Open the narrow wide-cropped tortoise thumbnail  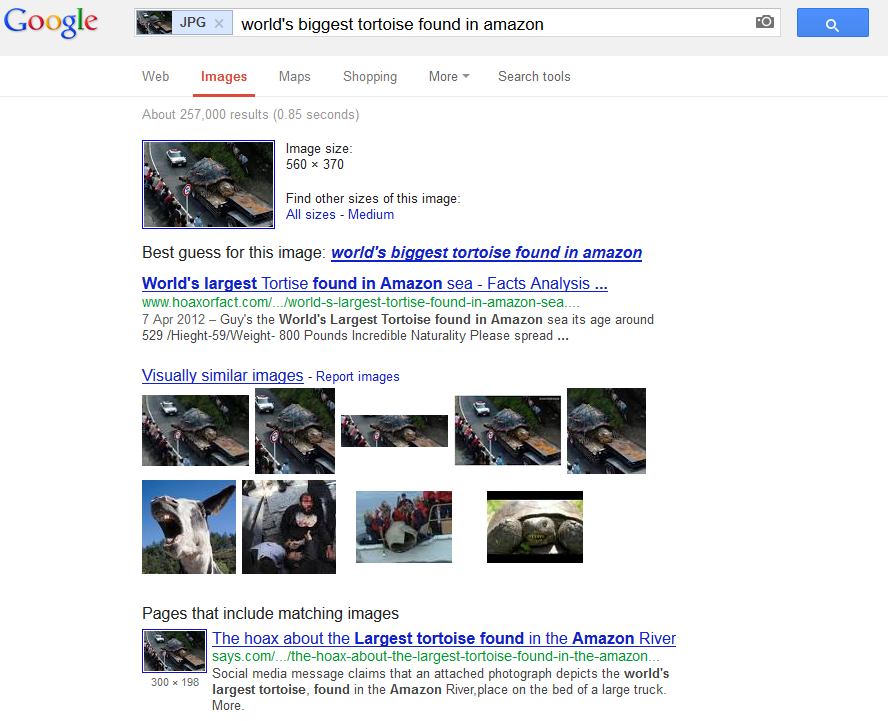[394, 431]
